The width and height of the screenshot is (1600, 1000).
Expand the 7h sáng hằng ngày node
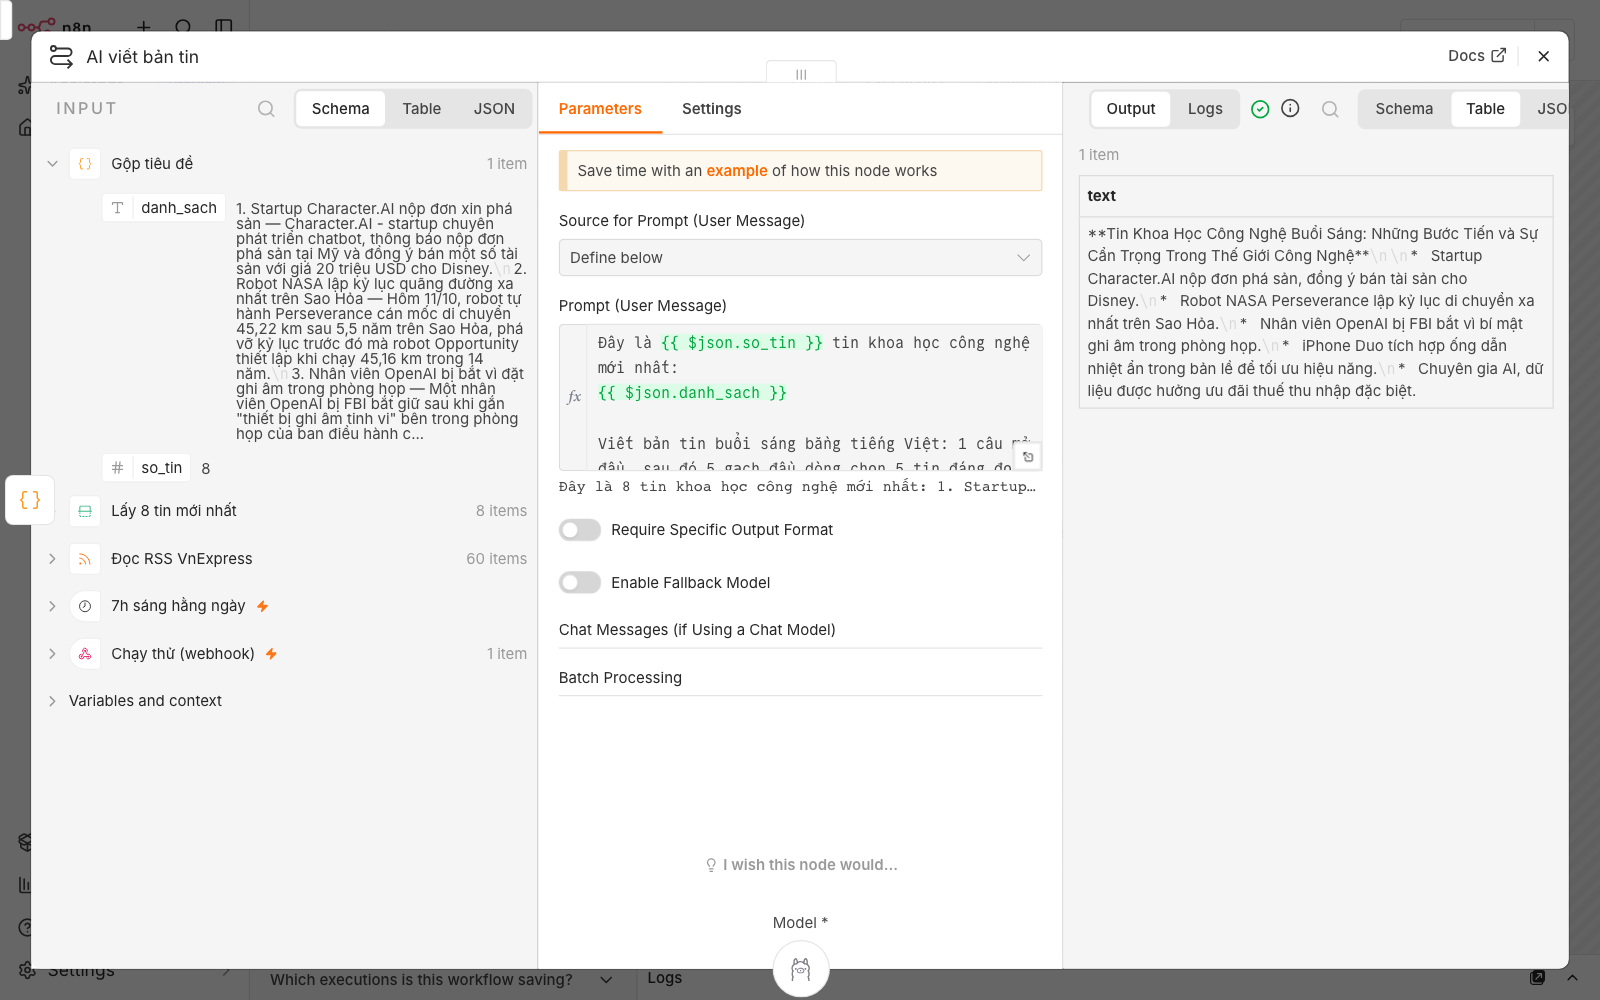point(52,606)
